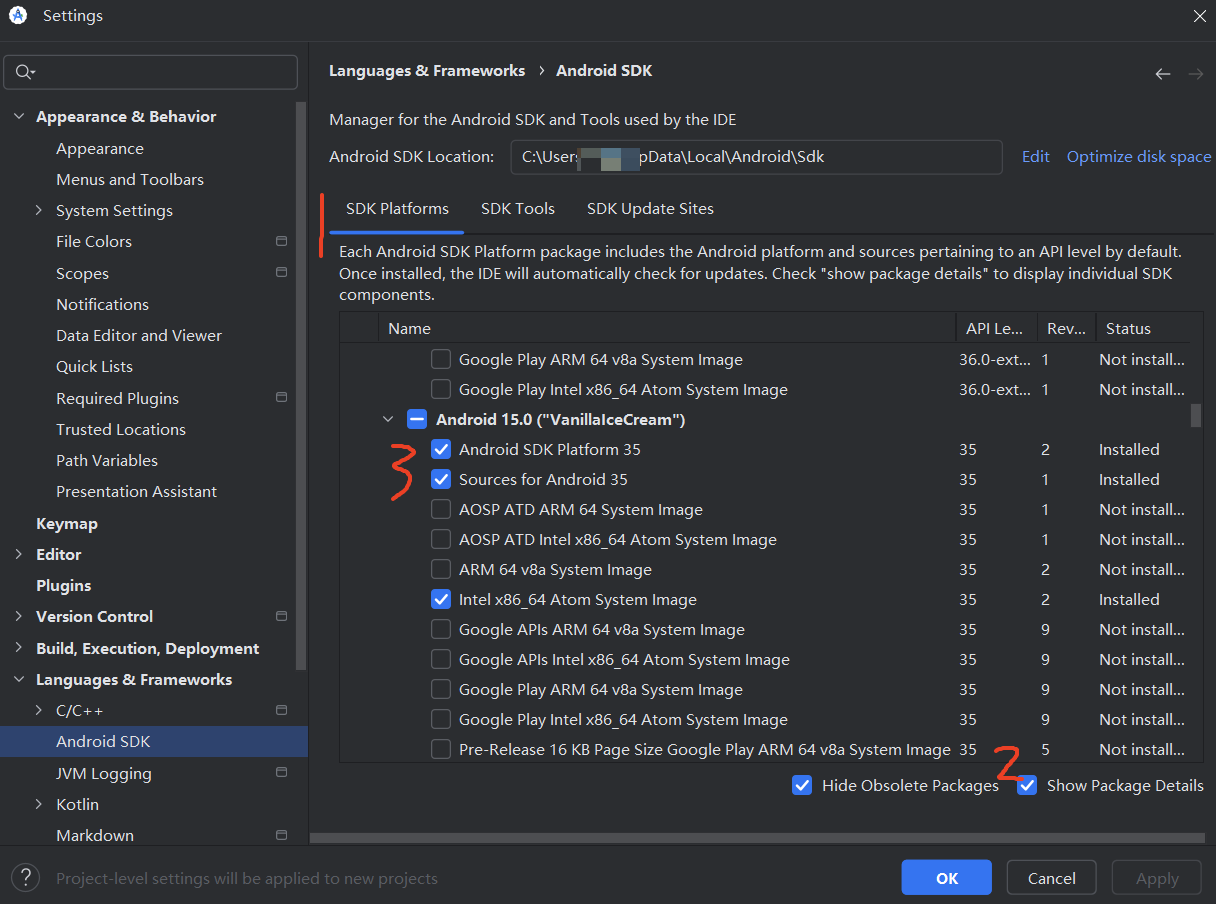The width and height of the screenshot is (1216, 904).
Task: Sort by the Name column header
Action: click(x=666, y=328)
